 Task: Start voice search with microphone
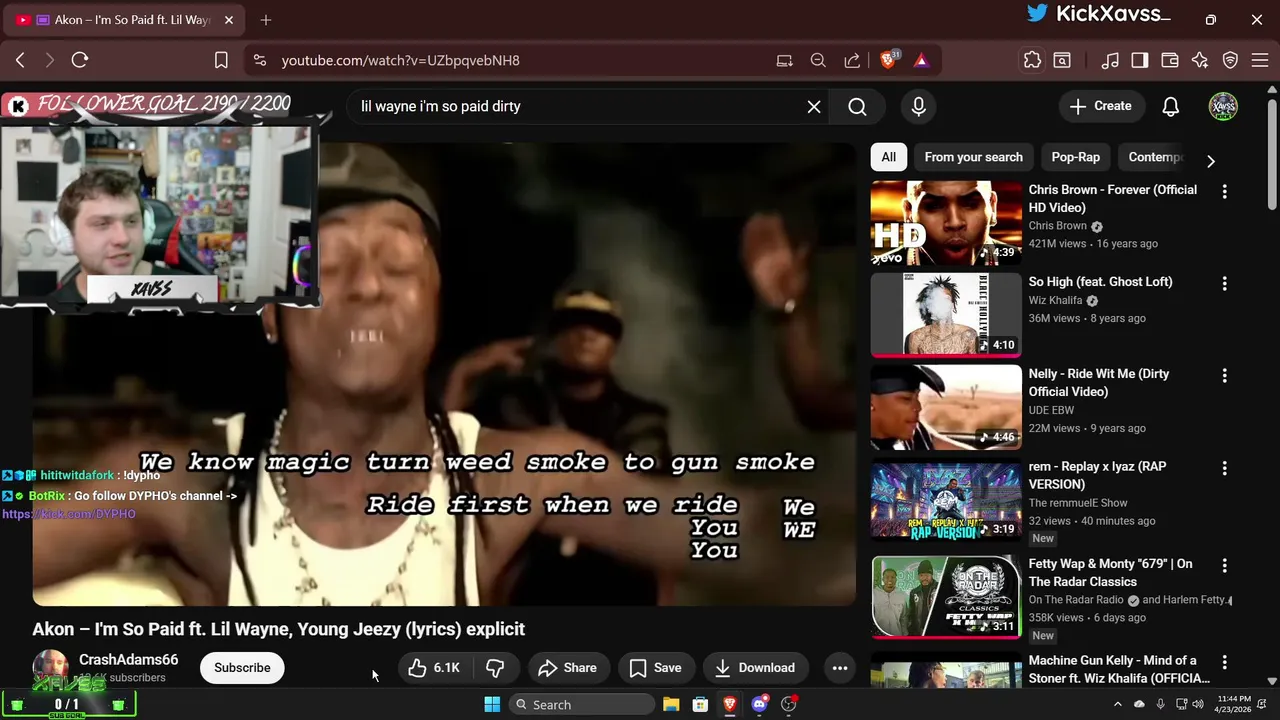(x=919, y=106)
